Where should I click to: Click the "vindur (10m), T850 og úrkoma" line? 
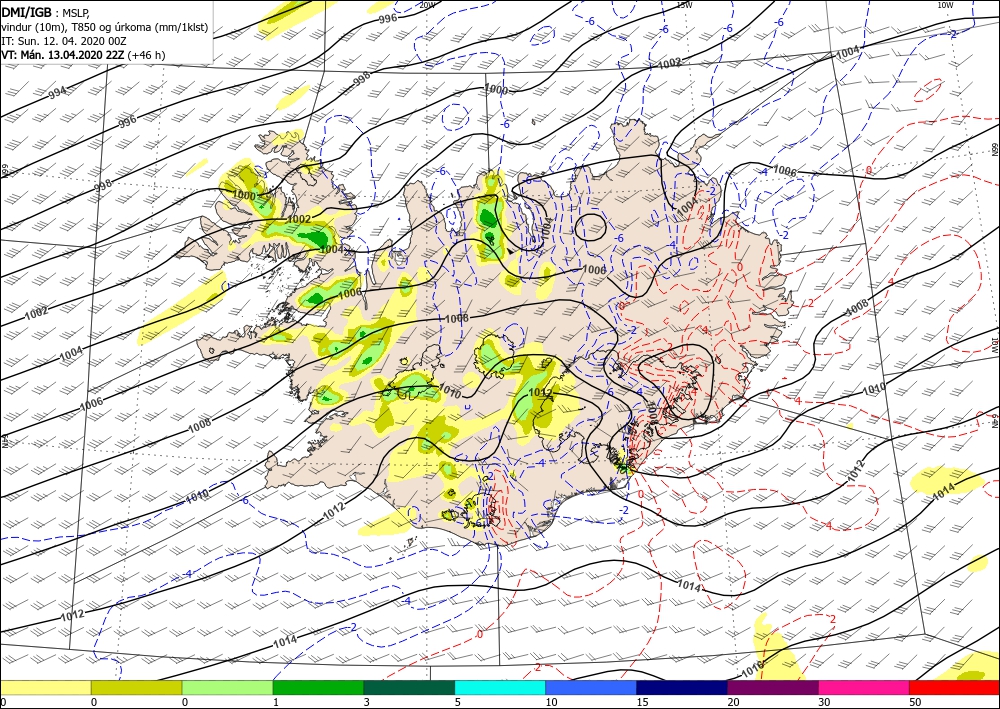(105, 27)
